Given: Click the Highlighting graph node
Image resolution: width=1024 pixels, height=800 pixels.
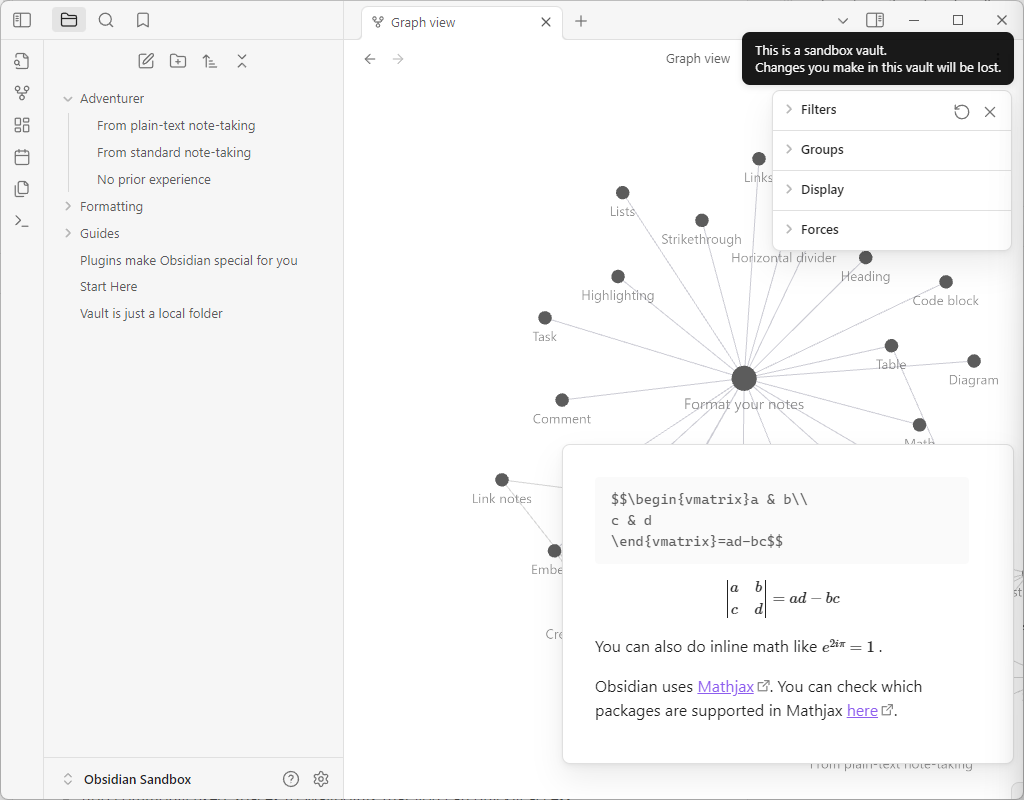Looking at the screenshot, I should click(x=618, y=277).
